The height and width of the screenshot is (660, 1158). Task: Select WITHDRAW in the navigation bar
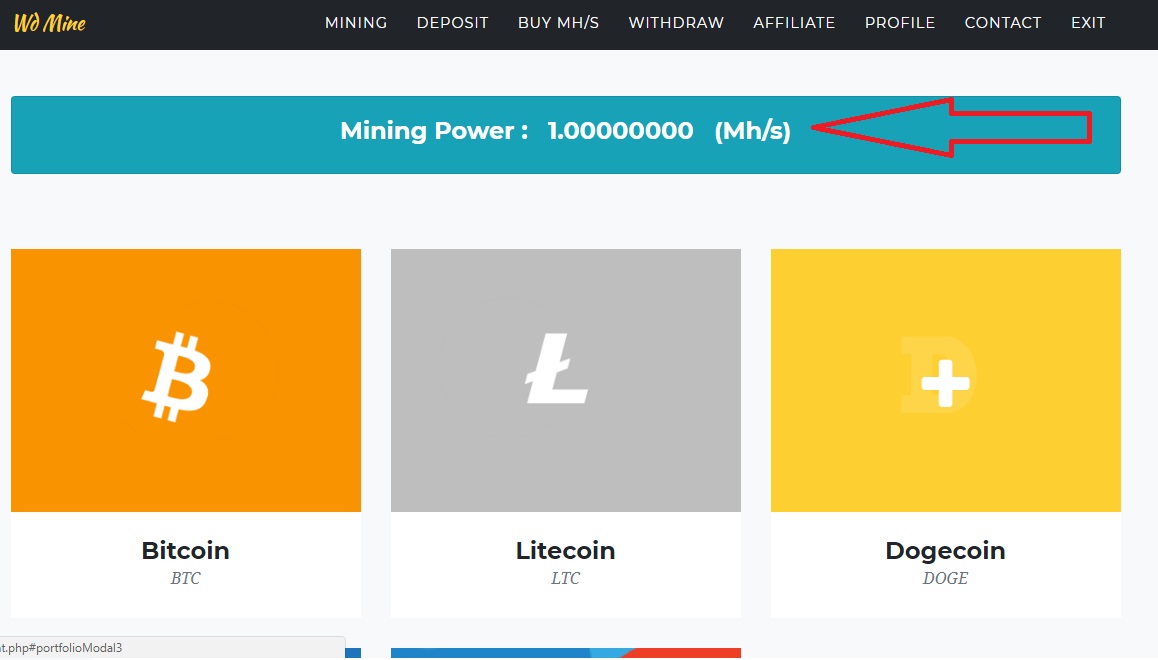click(x=676, y=23)
